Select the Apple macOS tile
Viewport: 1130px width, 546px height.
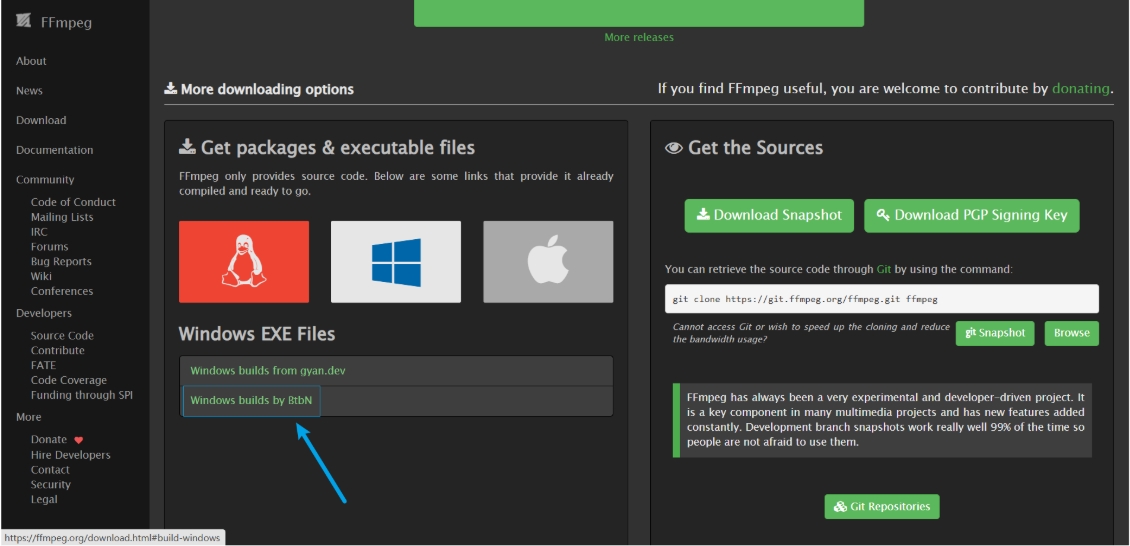coord(548,261)
